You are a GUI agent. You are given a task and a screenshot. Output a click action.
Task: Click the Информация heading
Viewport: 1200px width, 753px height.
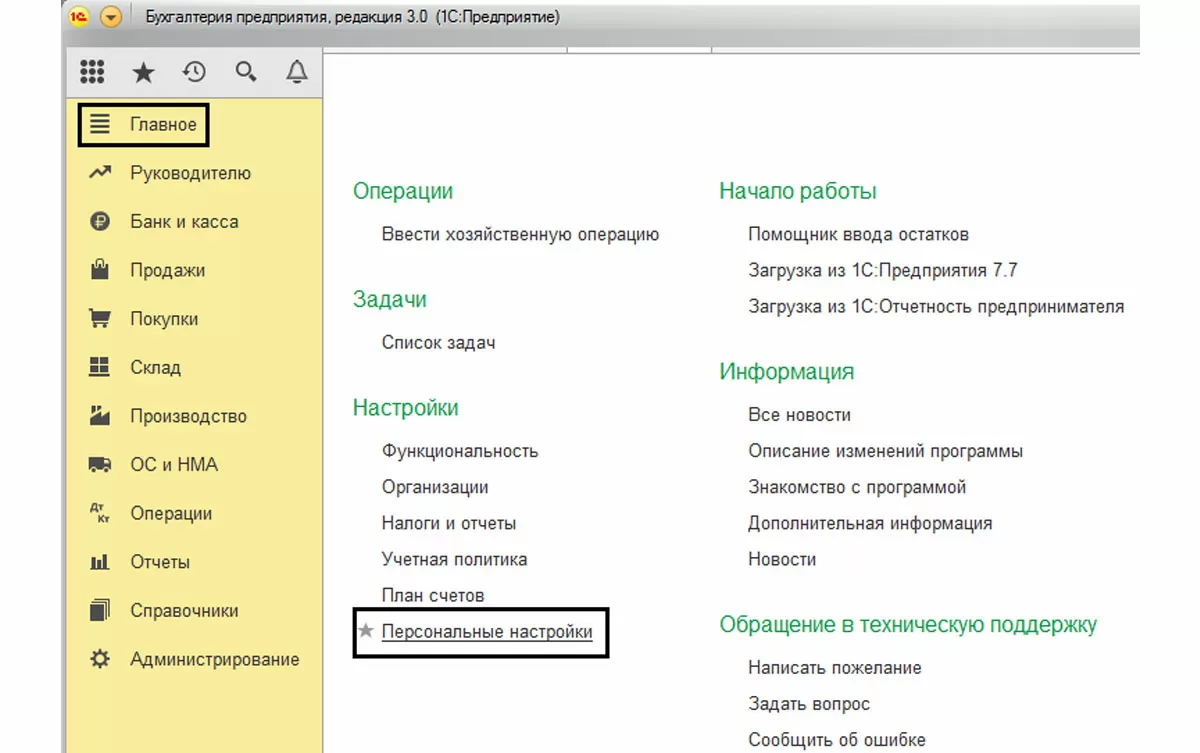[787, 372]
